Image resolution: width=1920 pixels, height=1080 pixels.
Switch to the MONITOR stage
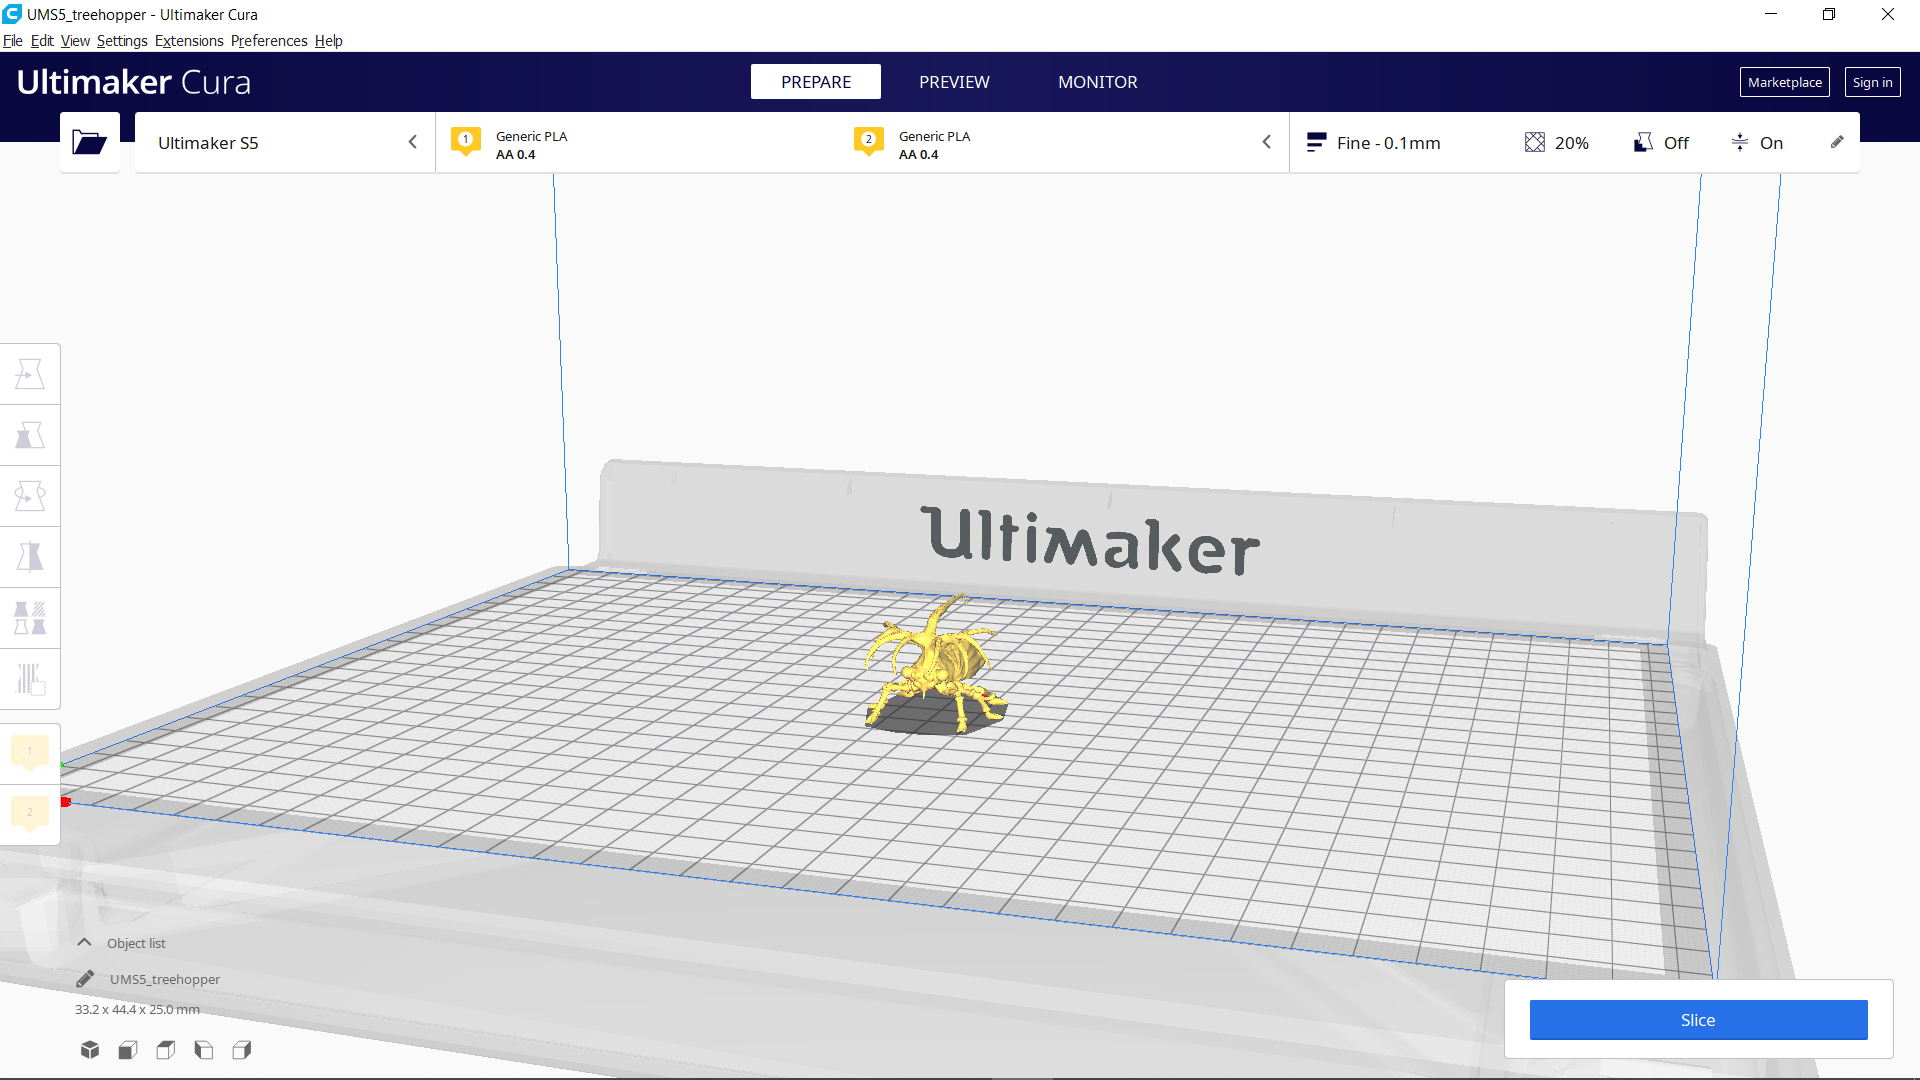[1098, 82]
